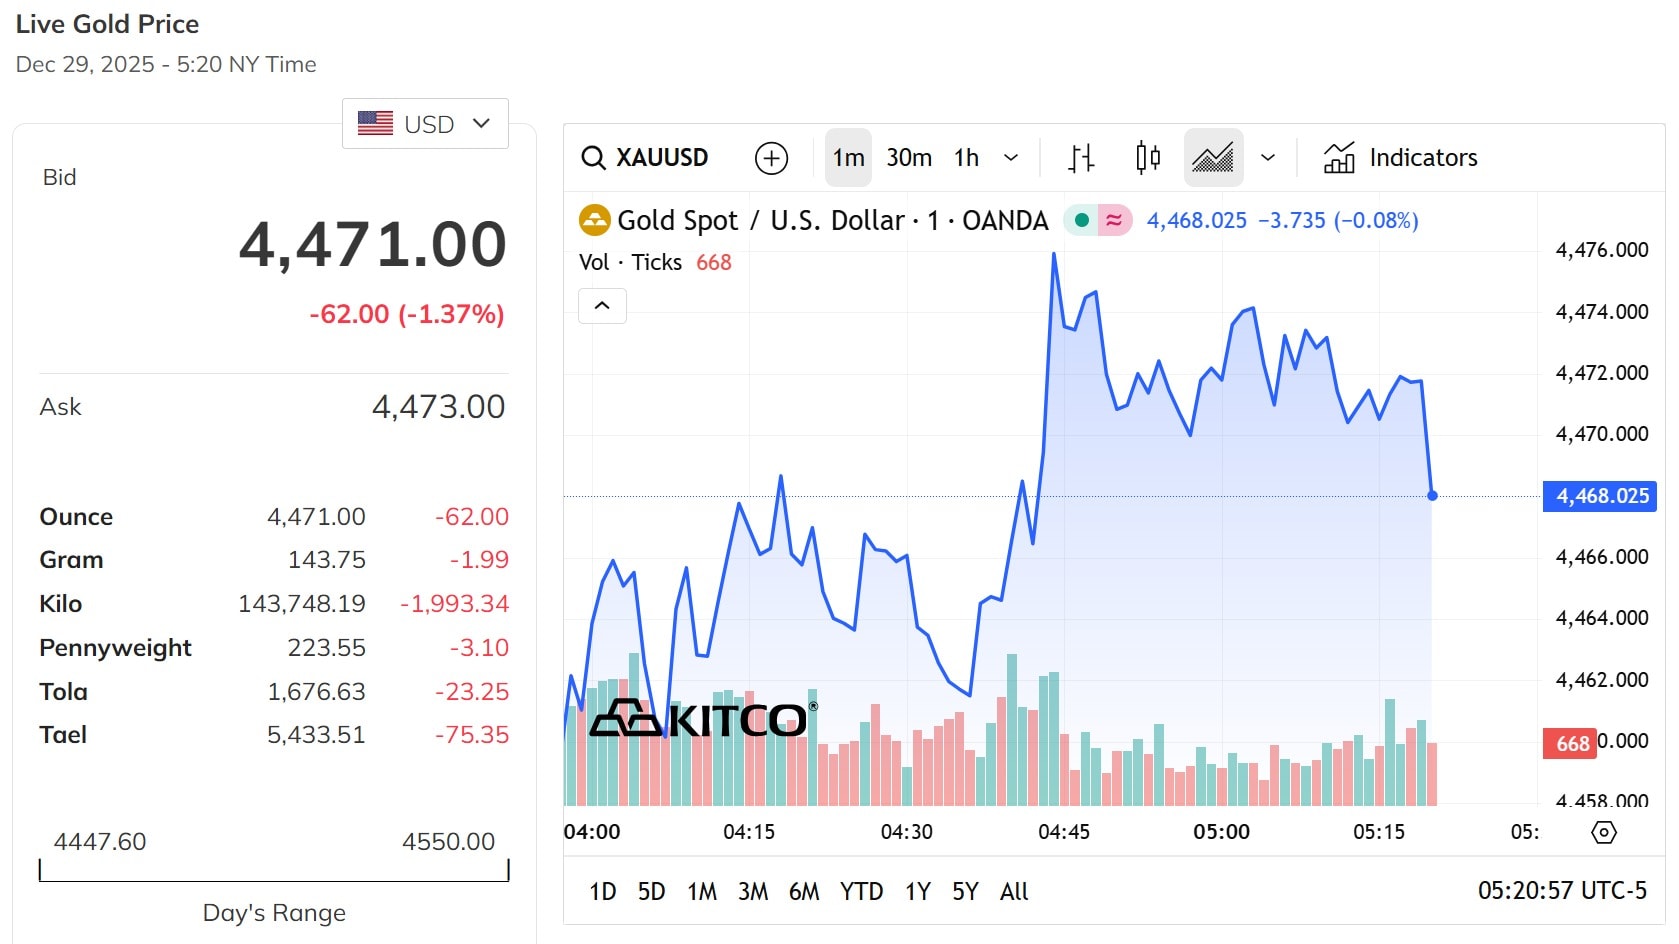Image resolution: width=1679 pixels, height=944 pixels.
Task: Click the gold spot symbol logo
Action: click(595, 220)
